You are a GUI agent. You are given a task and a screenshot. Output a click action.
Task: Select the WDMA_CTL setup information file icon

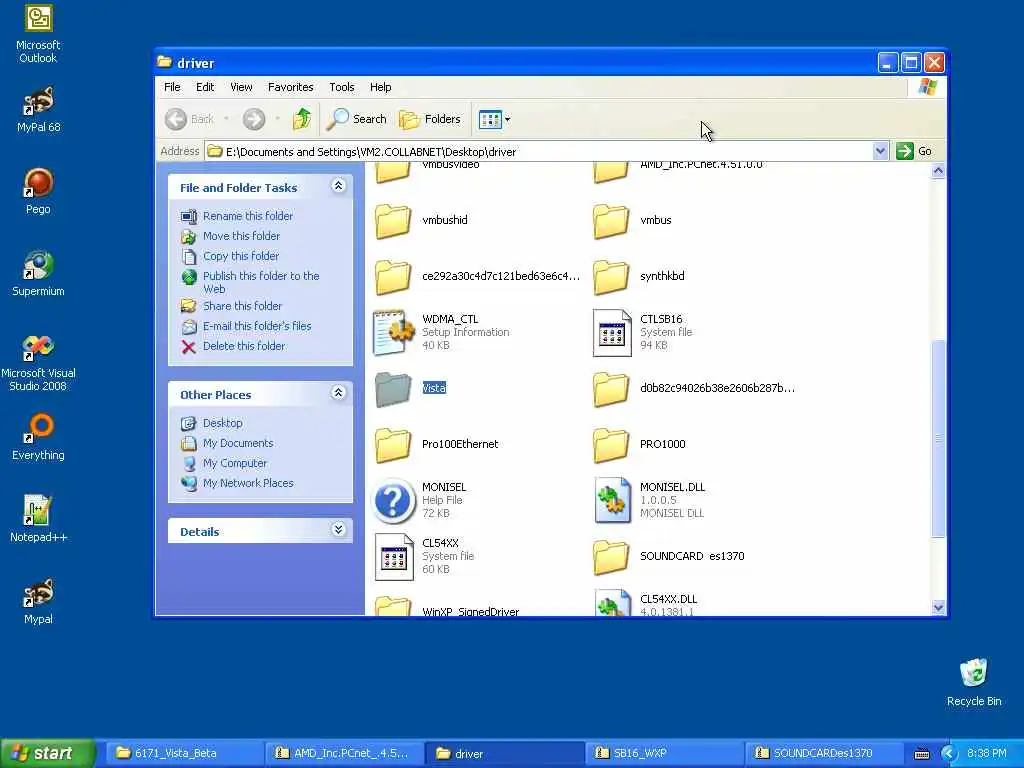pyautogui.click(x=393, y=332)
